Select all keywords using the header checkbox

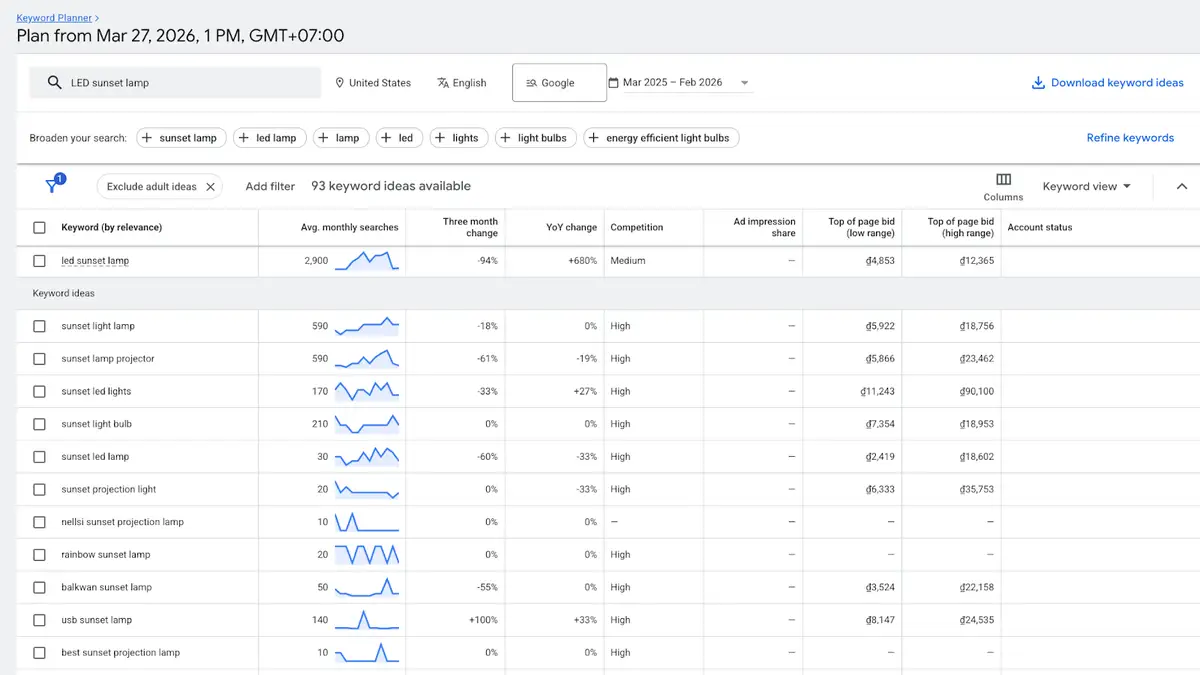(38, 227)
